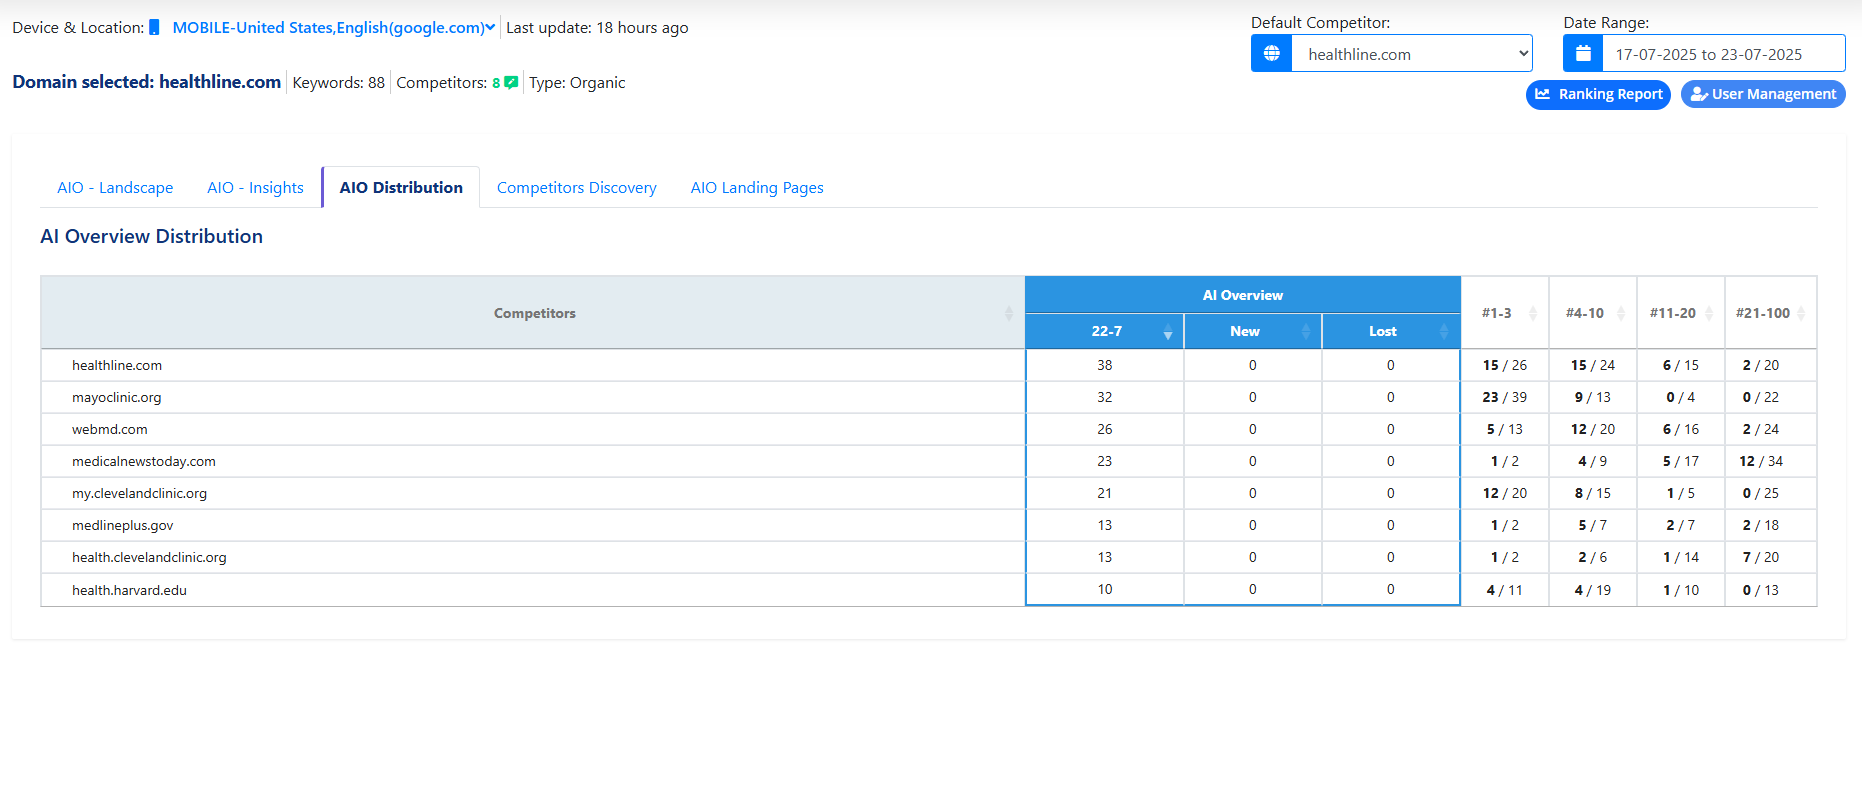Click the New column header
1862x790 pixels.
tap(1253, 331)
